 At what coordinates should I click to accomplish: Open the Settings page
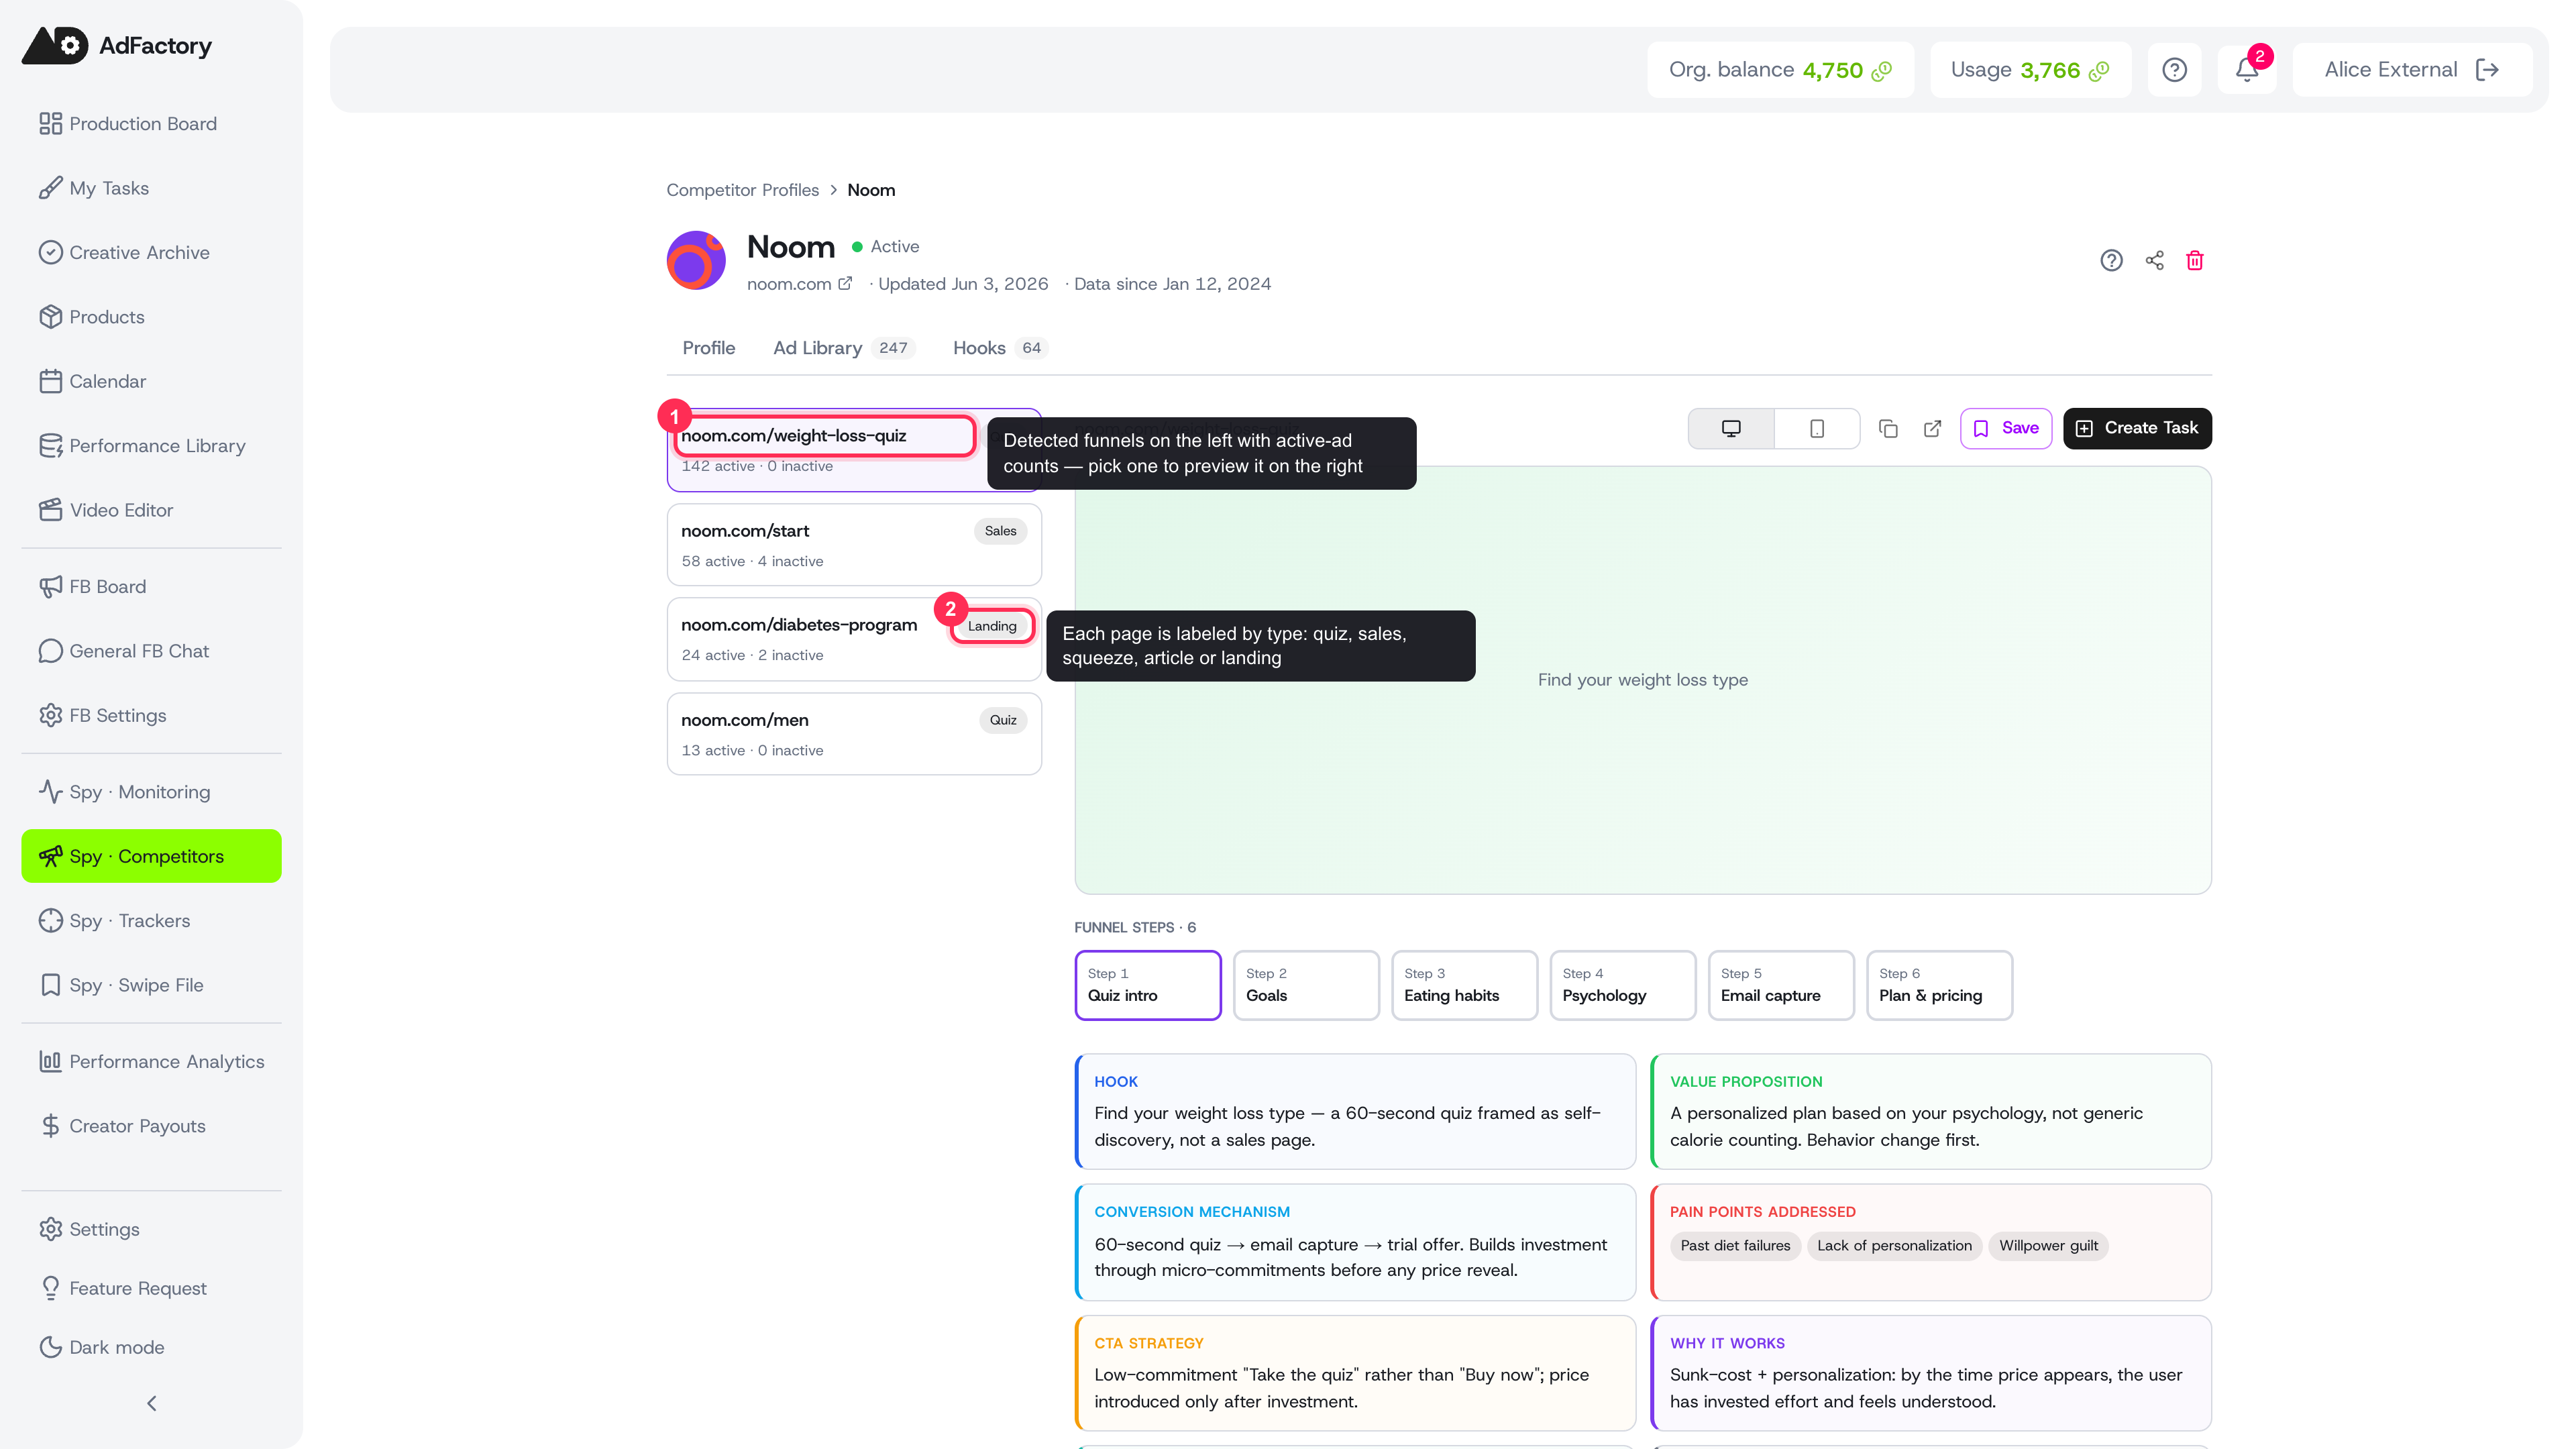(151, 1229)
